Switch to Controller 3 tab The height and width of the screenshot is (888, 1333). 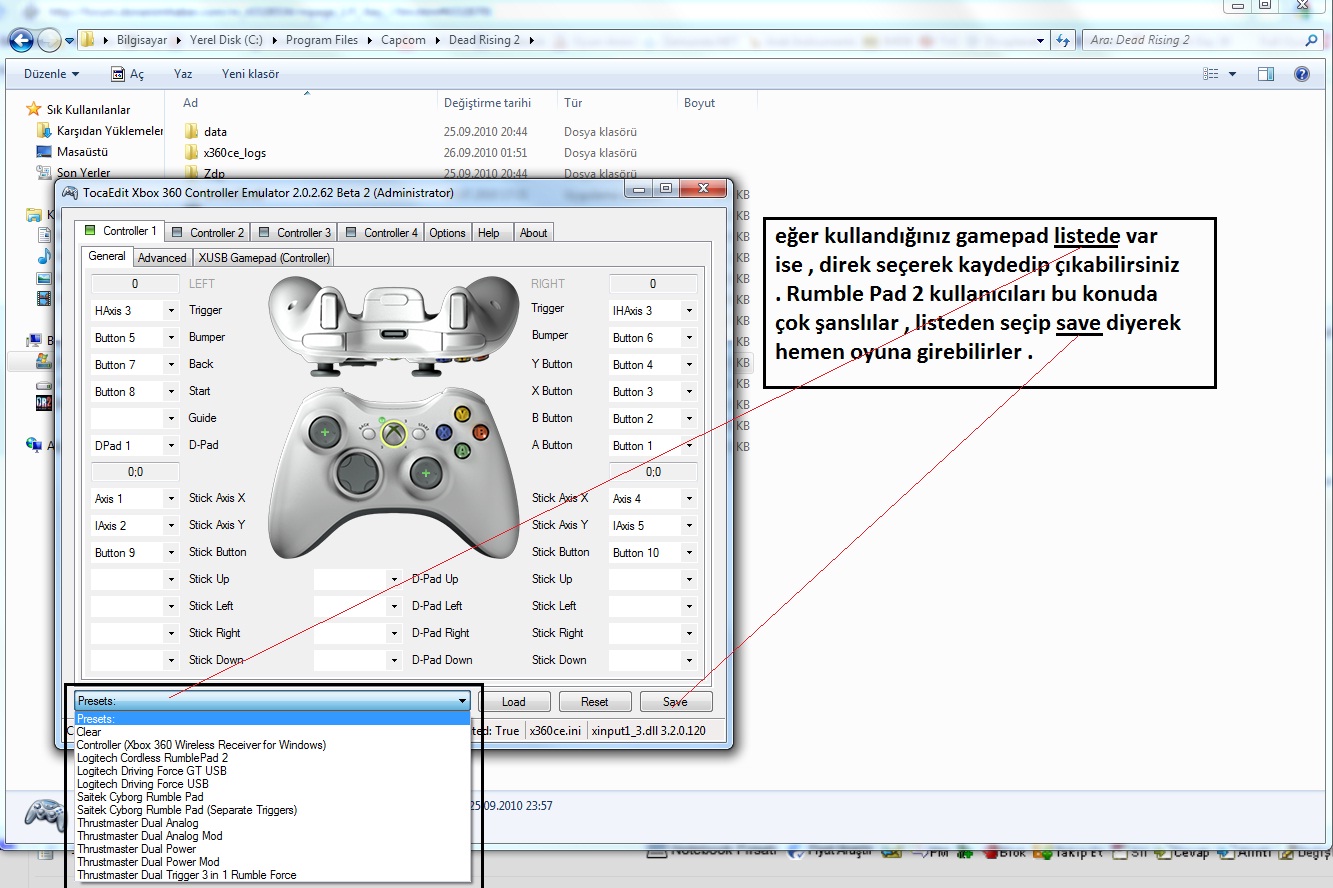(x=294, y=233)
